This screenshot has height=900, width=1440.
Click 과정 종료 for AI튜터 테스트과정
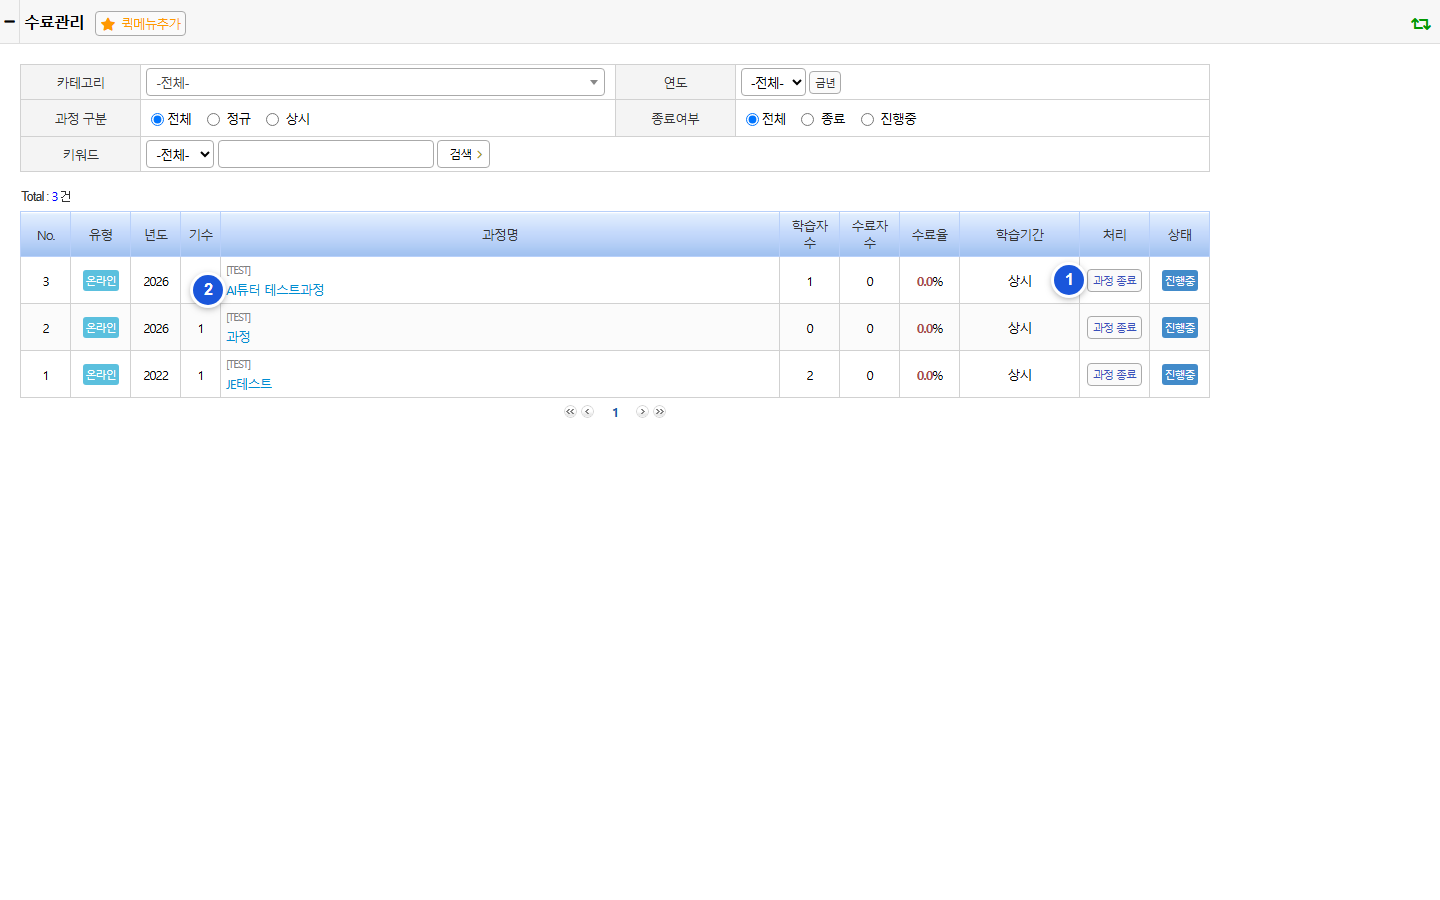1114,281
